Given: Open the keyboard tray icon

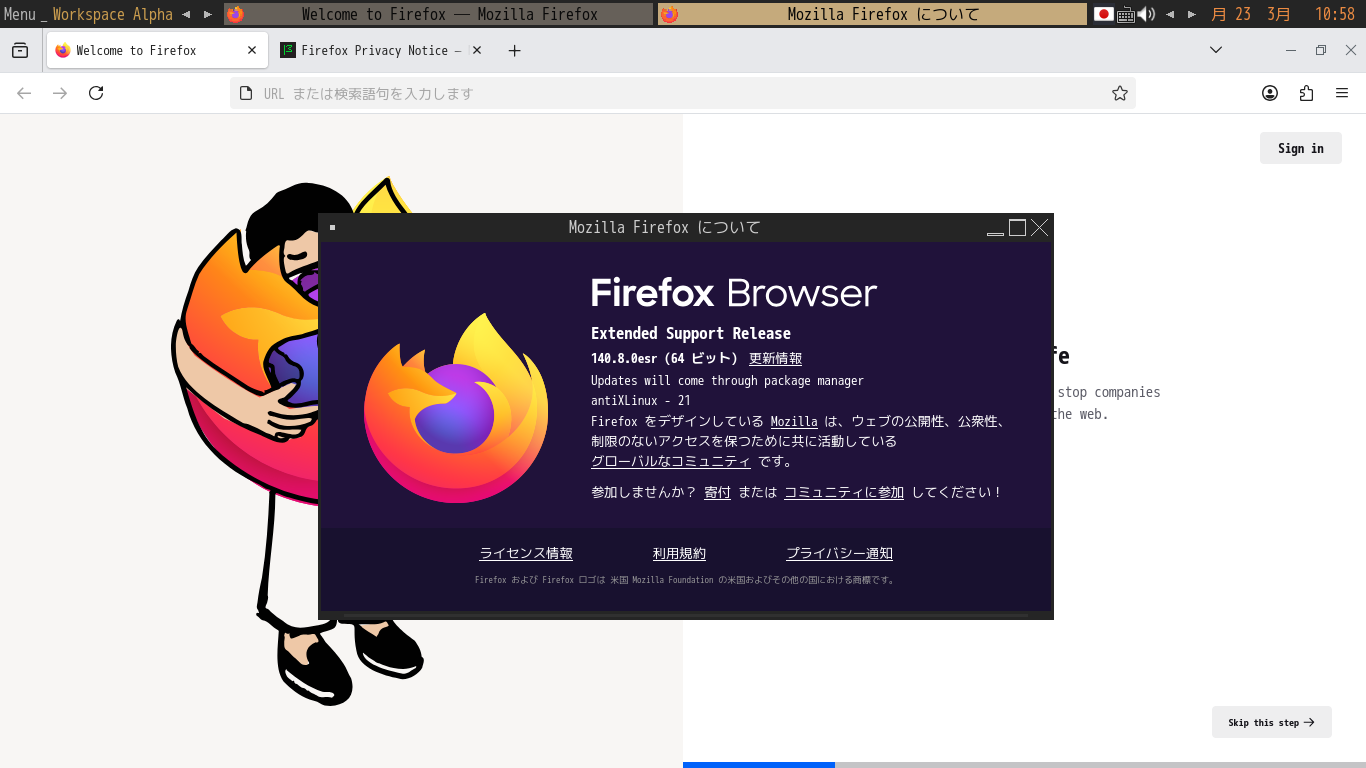Looking at the screenshot, I should [x=1126, y=14].
